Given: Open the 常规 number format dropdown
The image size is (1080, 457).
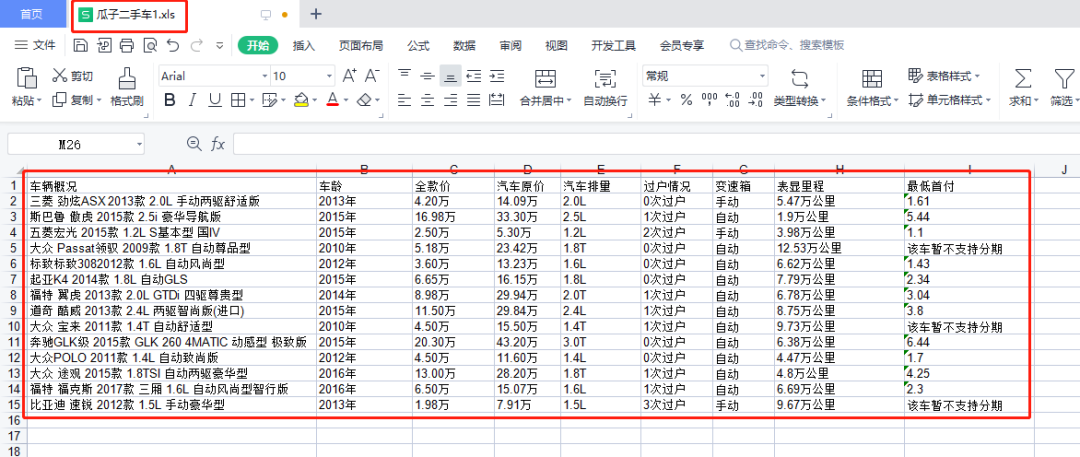Looking at the screenshot, I should pyautogui.click(x=762, y=77).
